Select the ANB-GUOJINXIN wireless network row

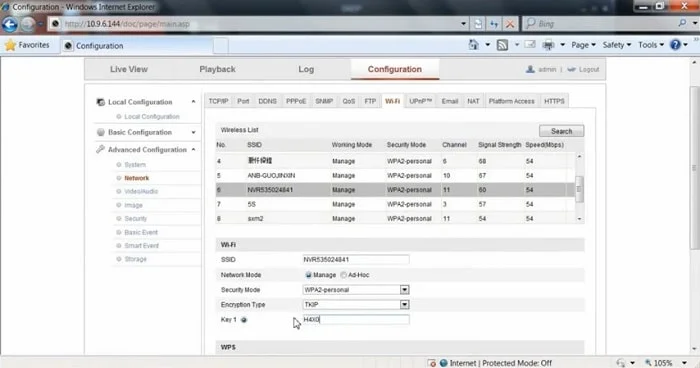(x=395, y=176)
